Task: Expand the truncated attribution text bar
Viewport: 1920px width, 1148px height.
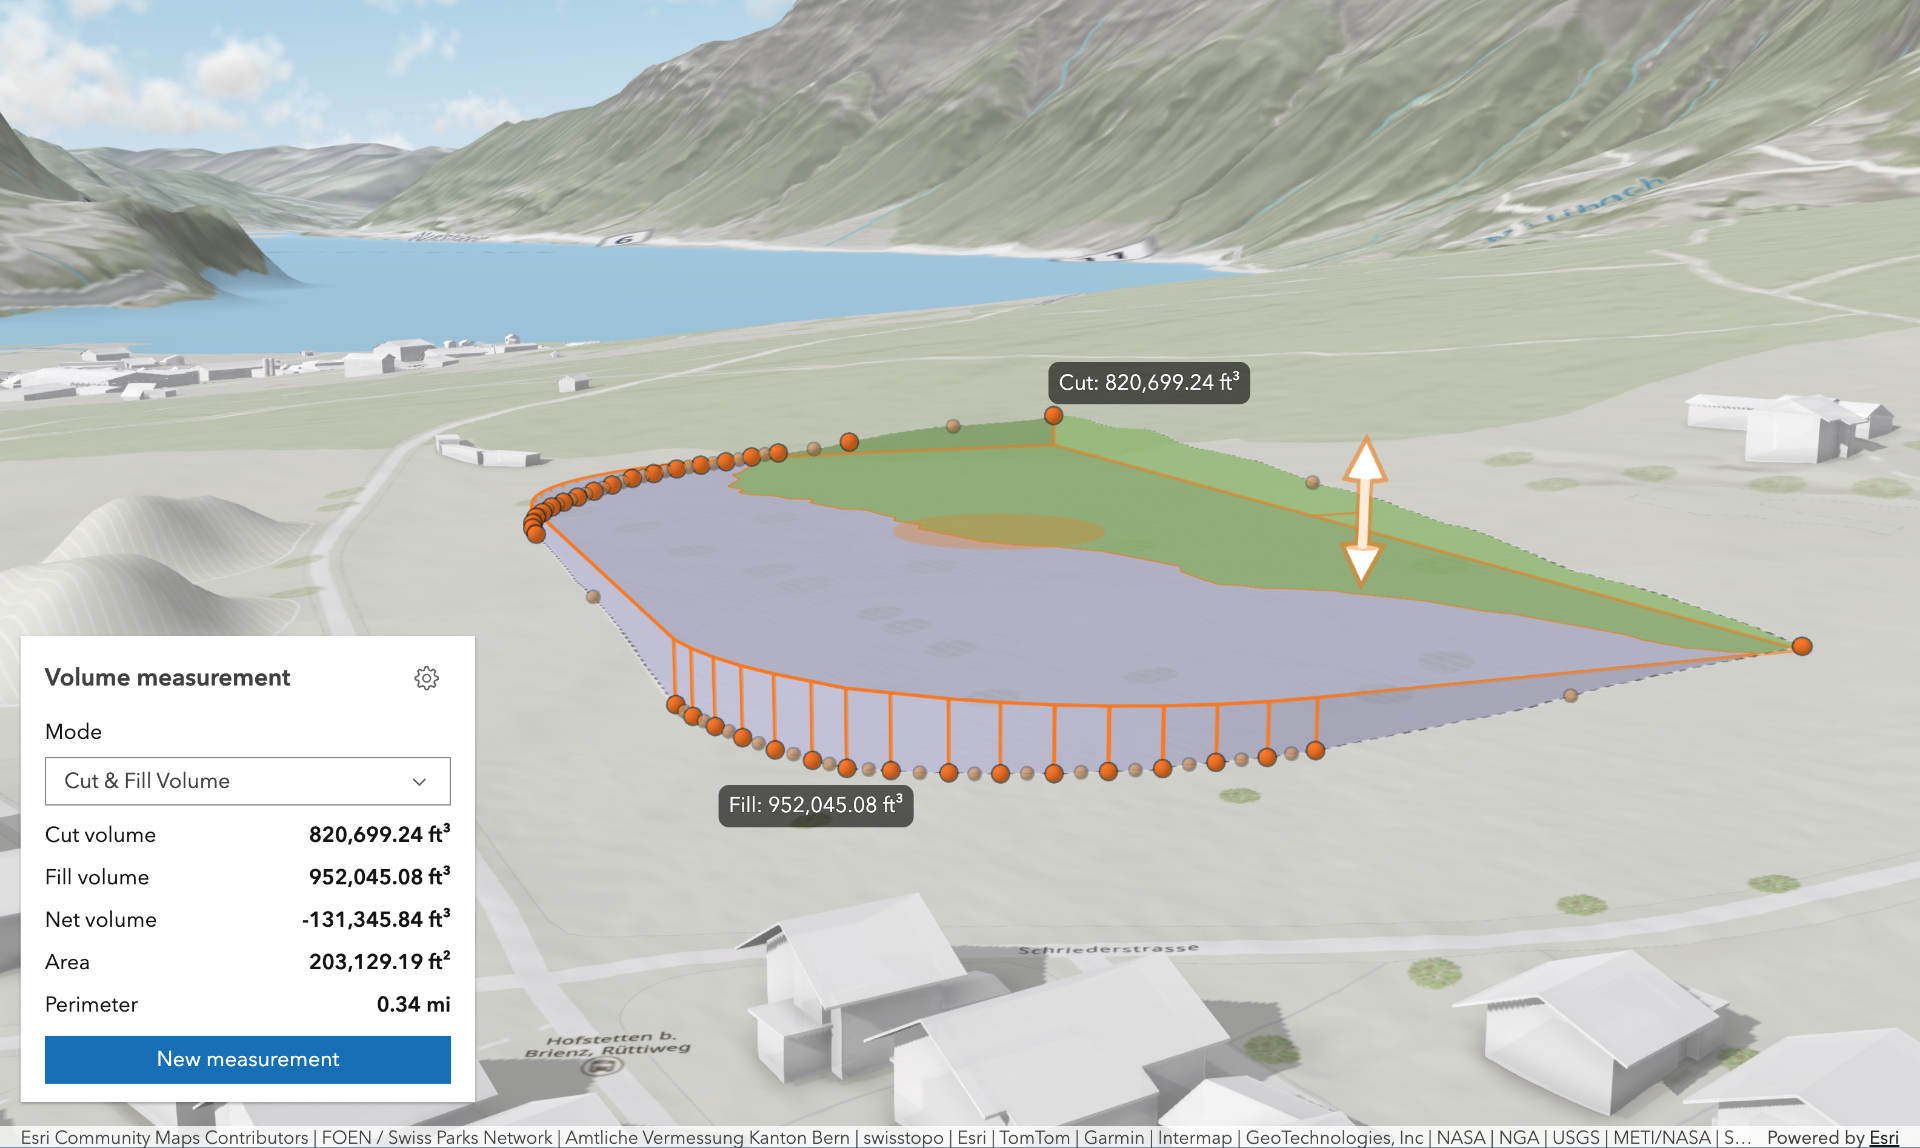Action: pos(880,1137)
